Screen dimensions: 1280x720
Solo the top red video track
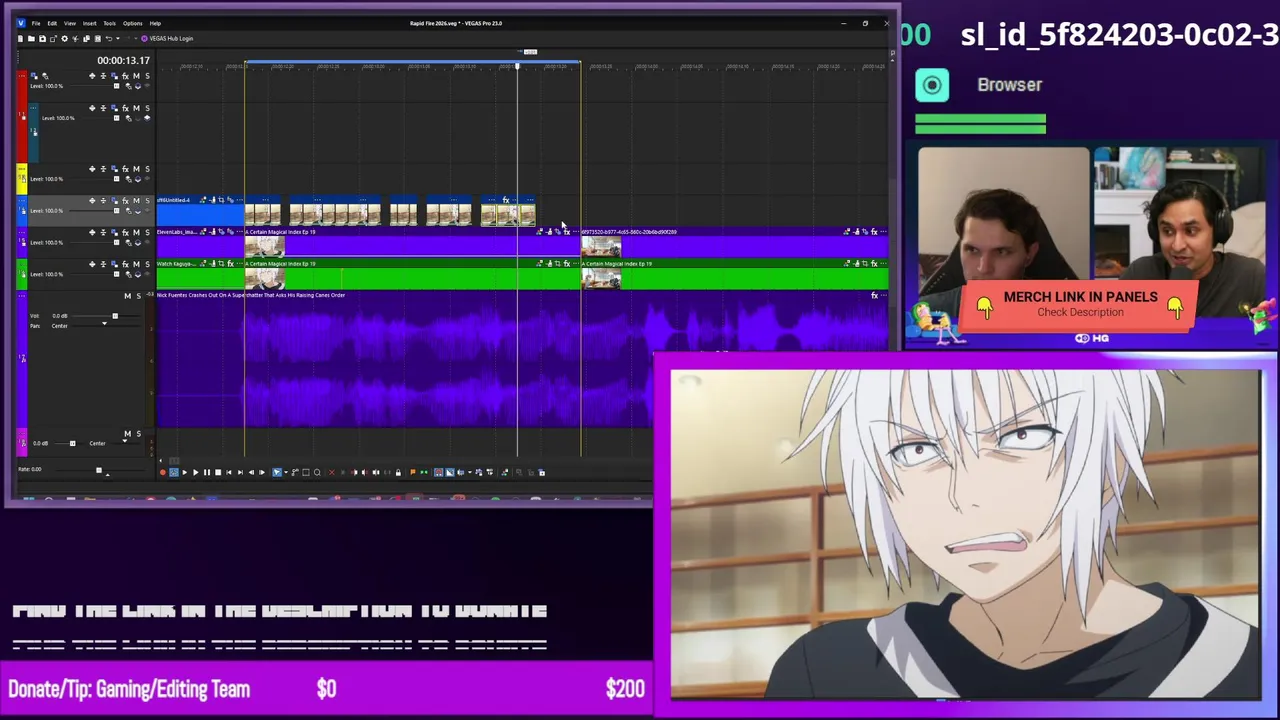147,76
